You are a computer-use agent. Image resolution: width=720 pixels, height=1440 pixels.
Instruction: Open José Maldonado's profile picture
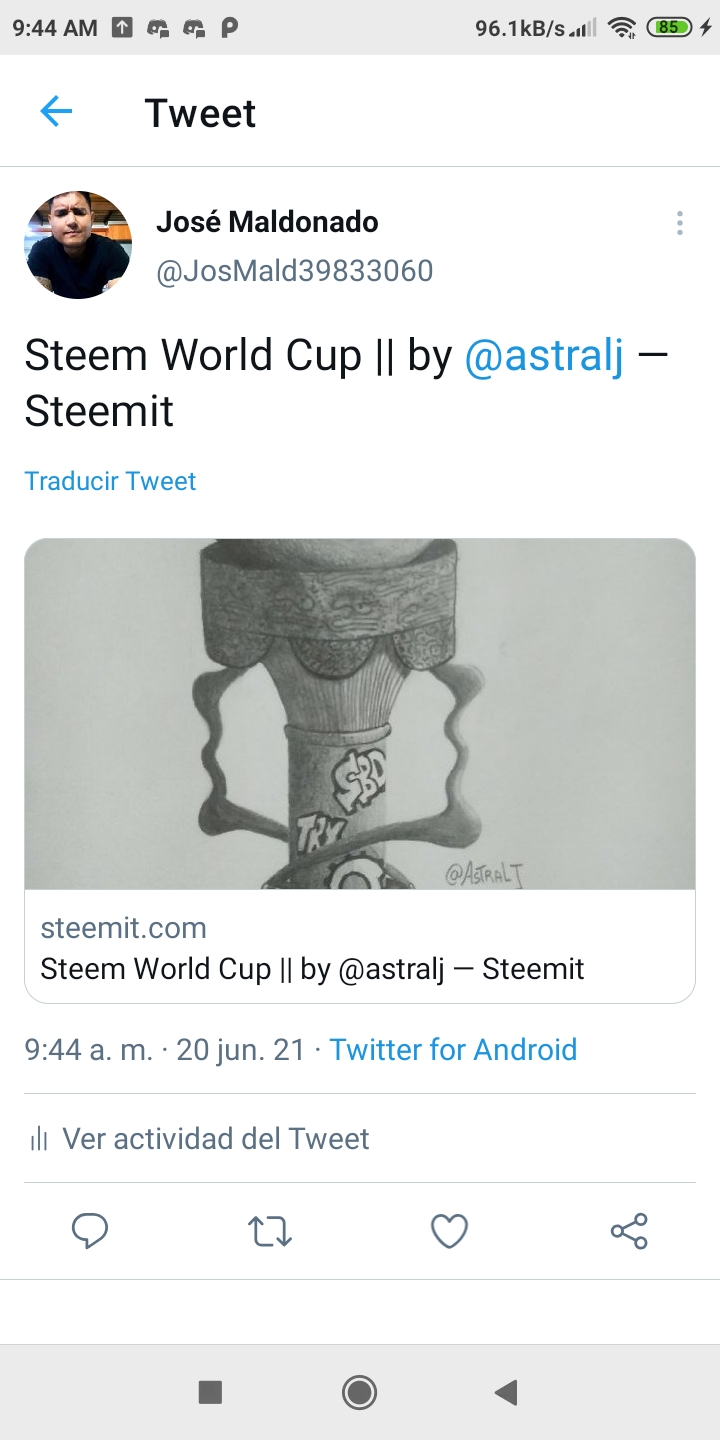point(78,245)
